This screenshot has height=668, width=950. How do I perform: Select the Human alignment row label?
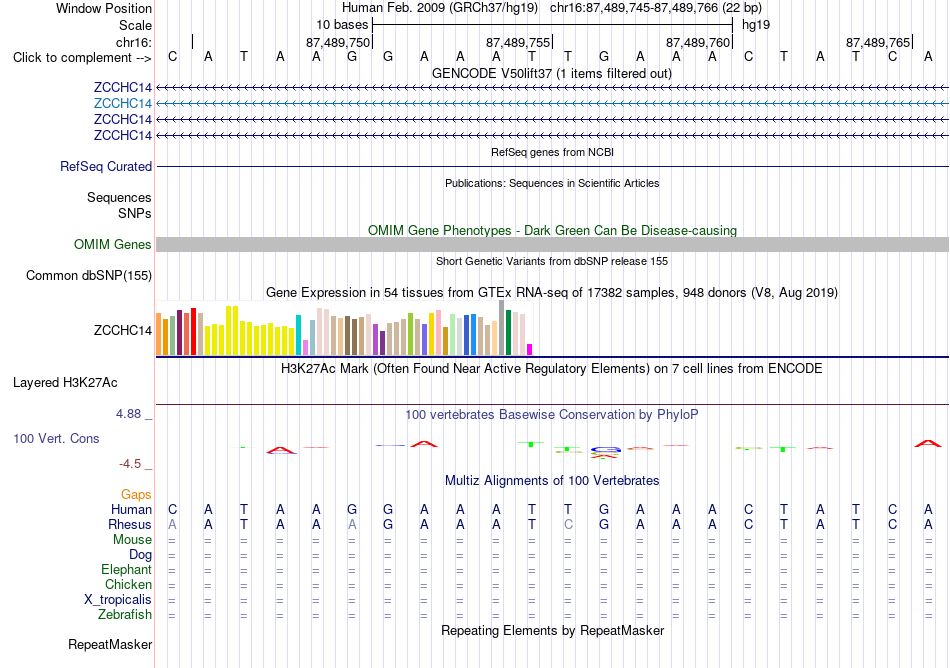[131, 509]
